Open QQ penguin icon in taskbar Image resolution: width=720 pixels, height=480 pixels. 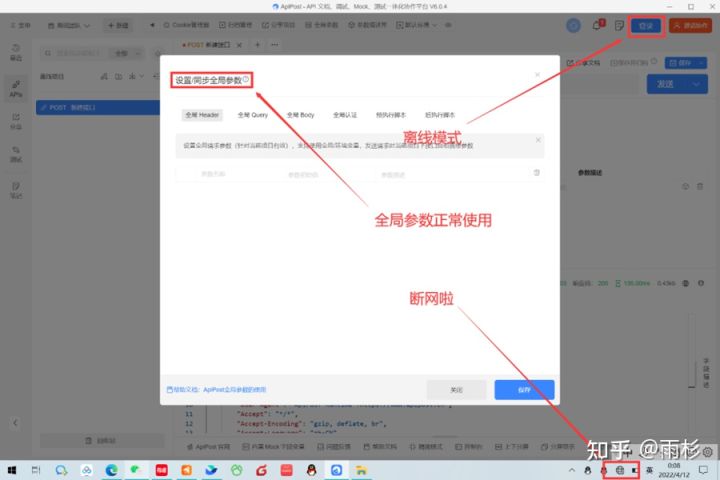pos(311,470)
